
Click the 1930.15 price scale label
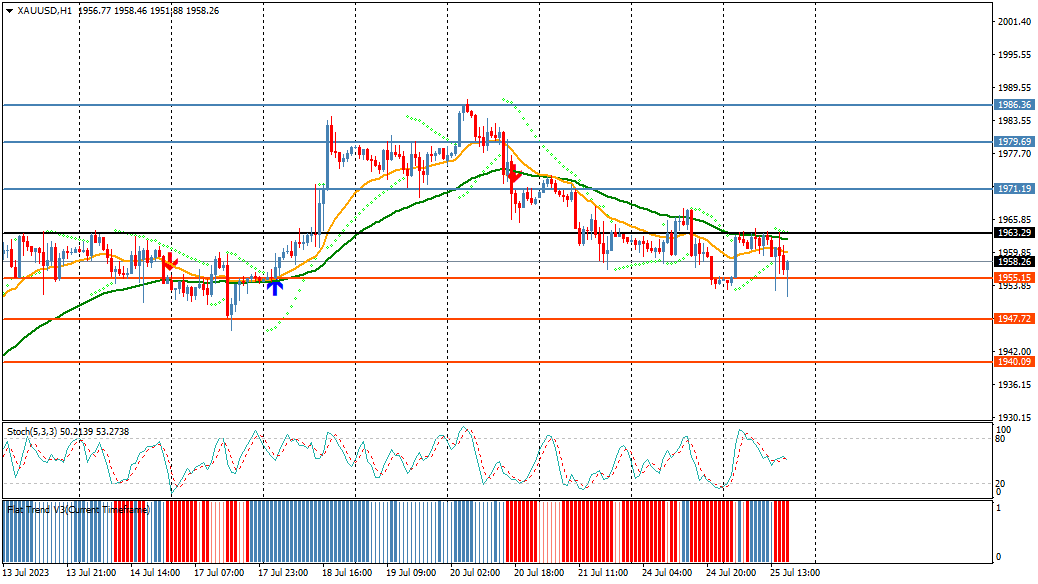point(1014,418)
